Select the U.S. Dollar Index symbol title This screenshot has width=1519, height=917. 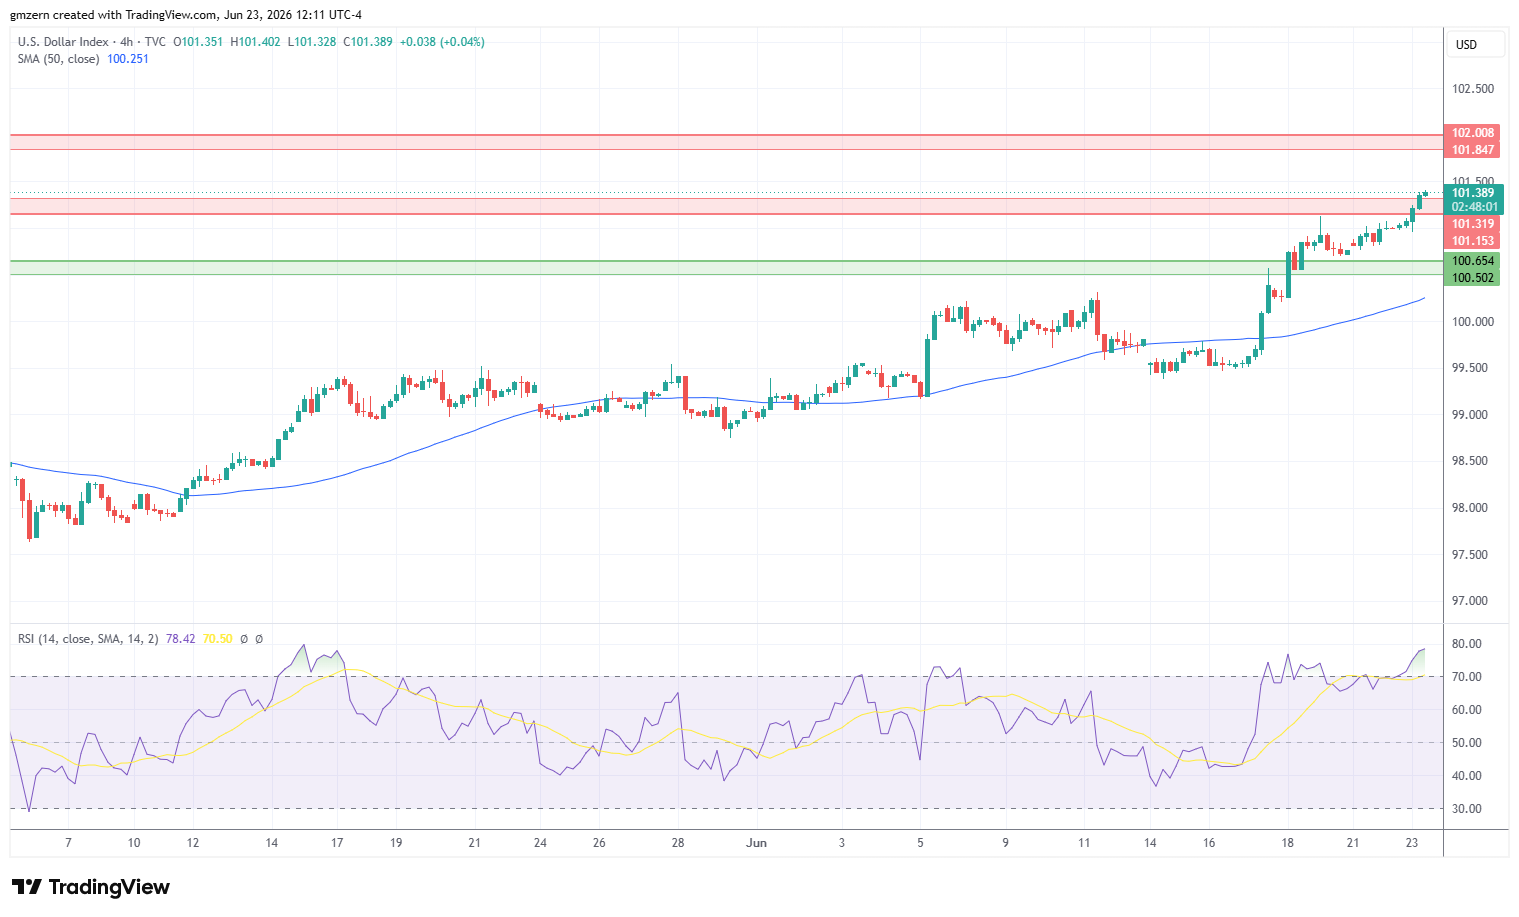point(63,42)
